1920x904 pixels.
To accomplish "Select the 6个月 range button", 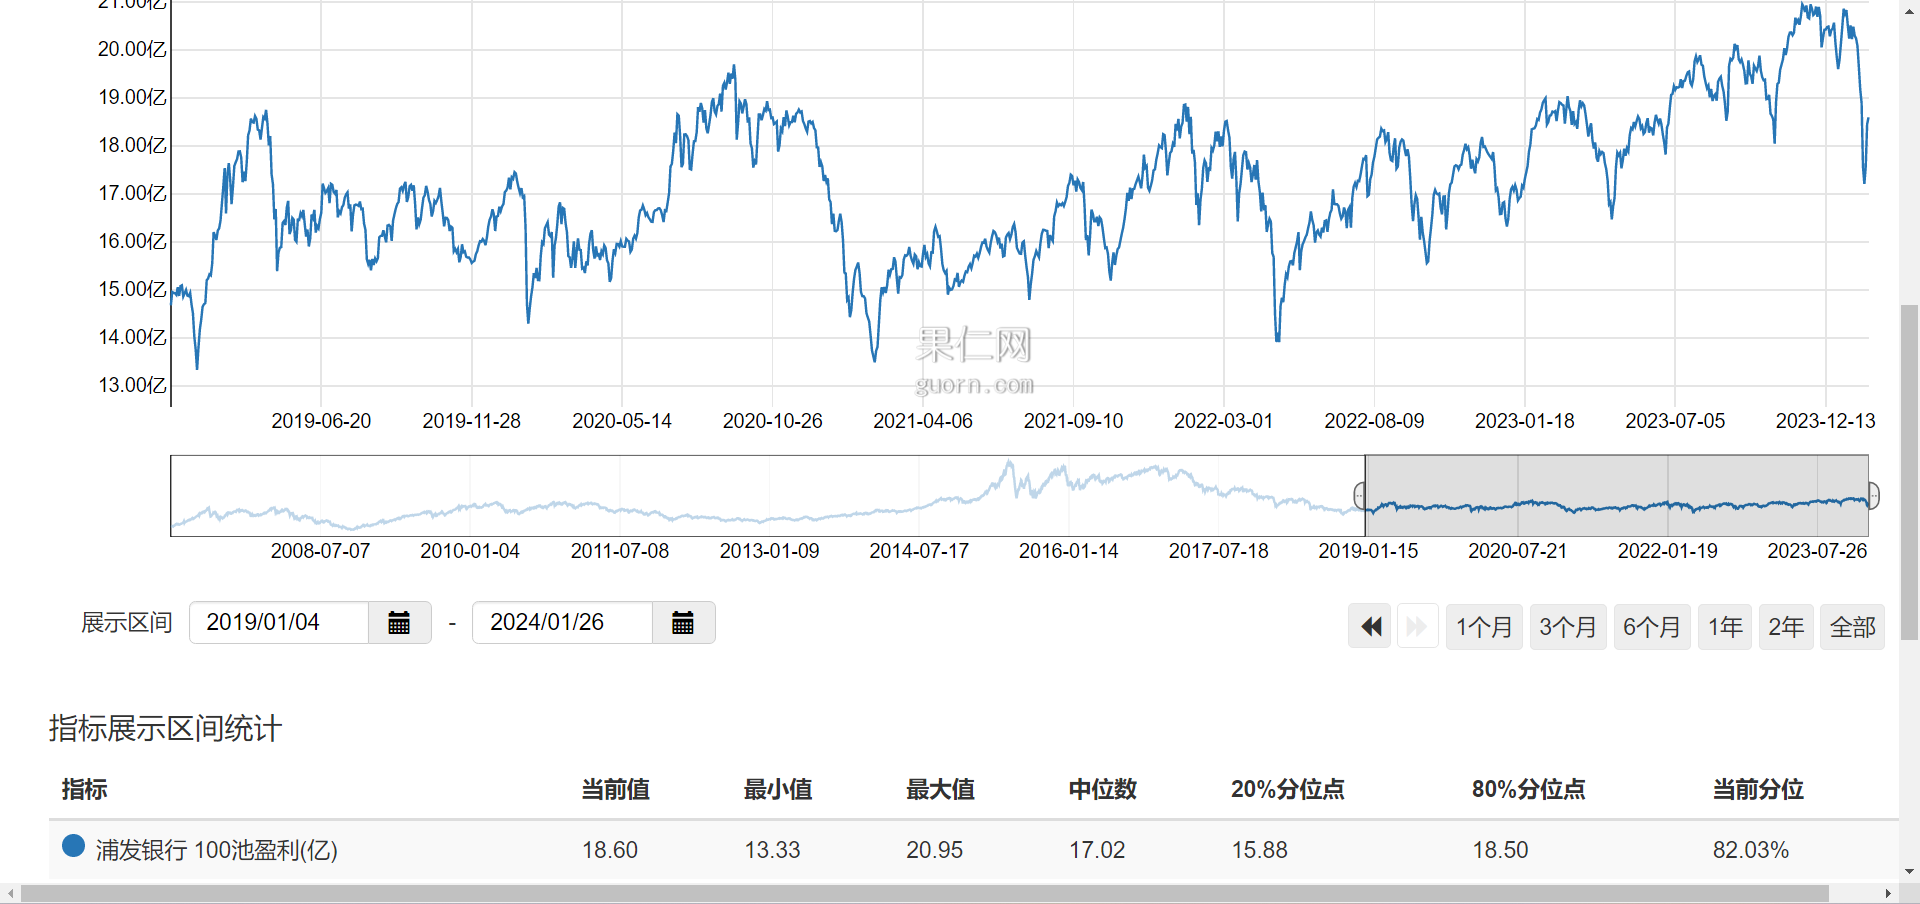I will (1652, 627).
